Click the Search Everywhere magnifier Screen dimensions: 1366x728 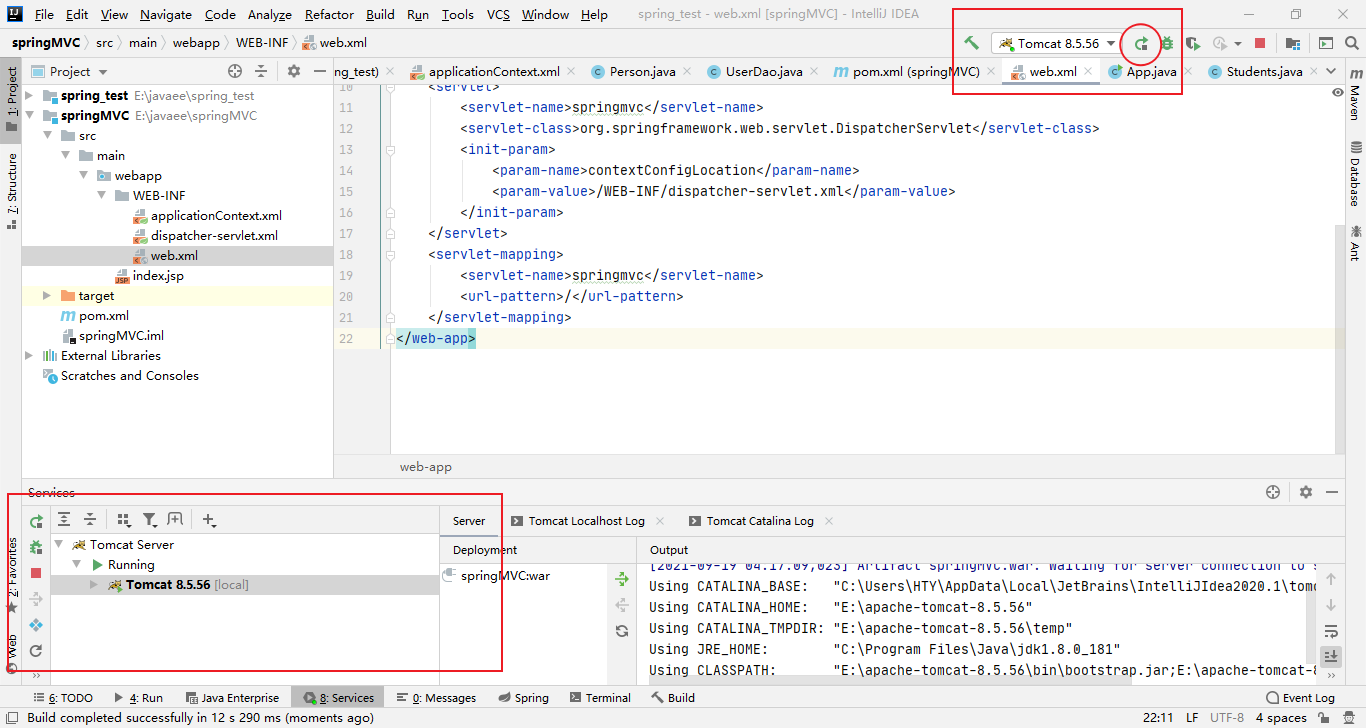coord(1350,43)
